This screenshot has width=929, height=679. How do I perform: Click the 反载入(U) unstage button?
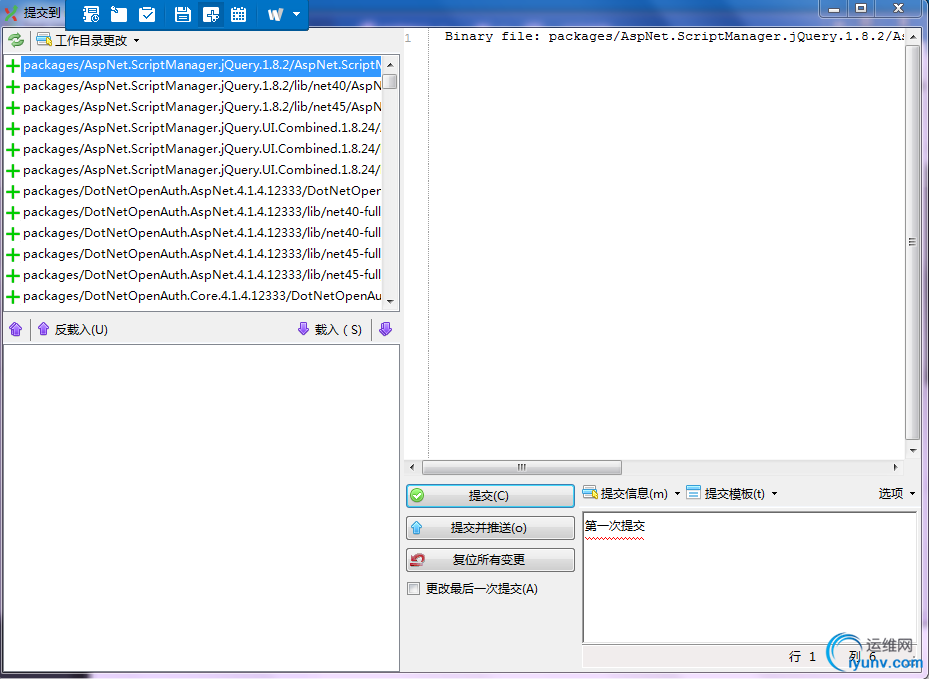pos(72,329)
